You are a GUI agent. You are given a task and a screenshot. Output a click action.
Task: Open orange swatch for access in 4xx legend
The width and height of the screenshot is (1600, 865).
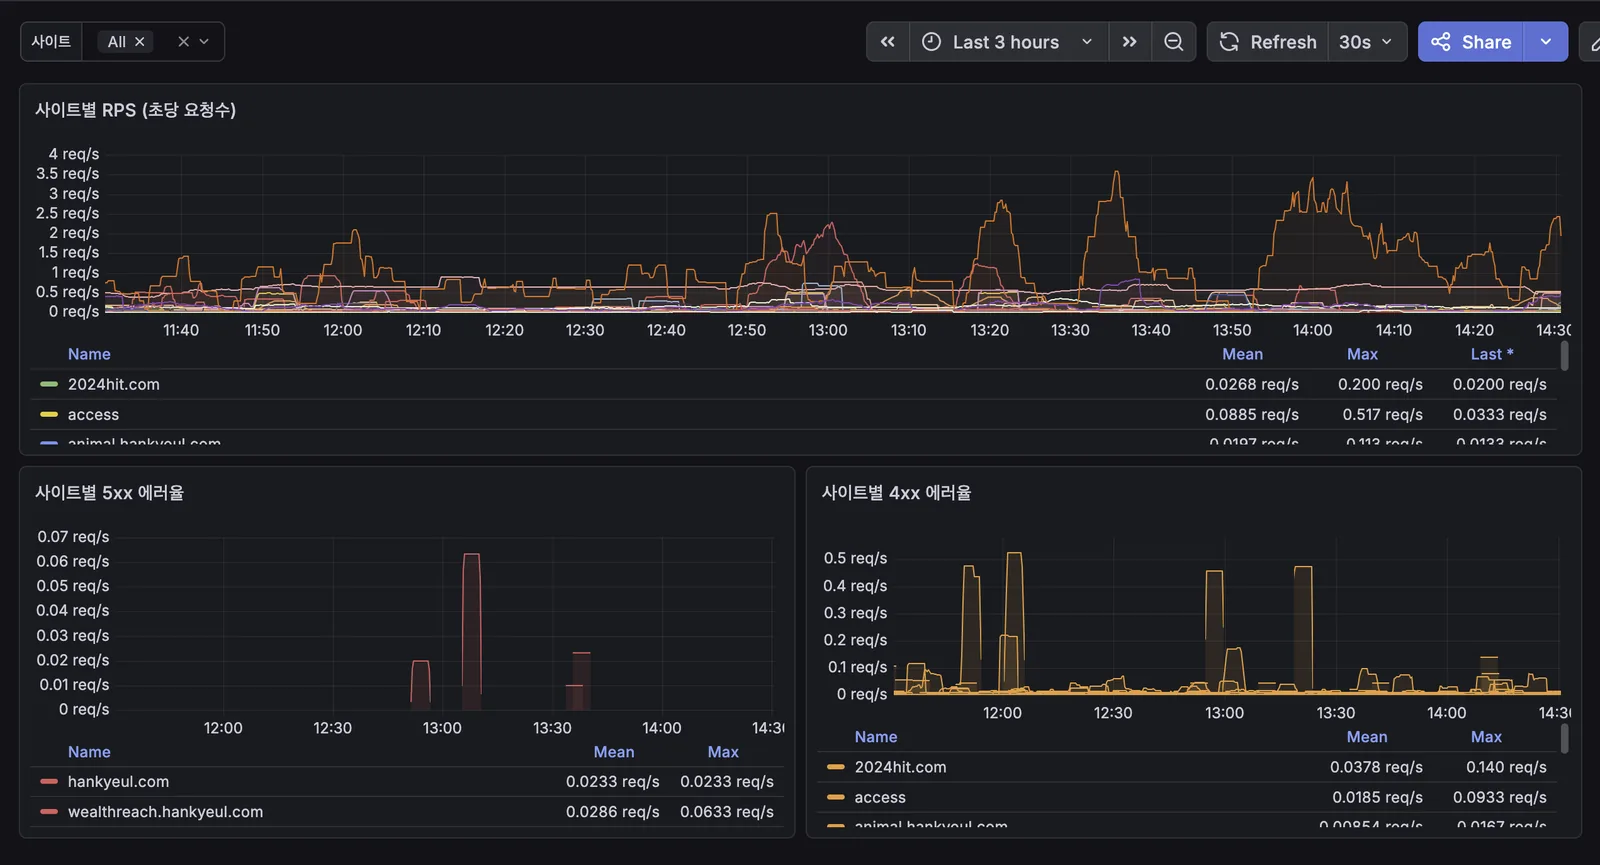tap(836, 797)
